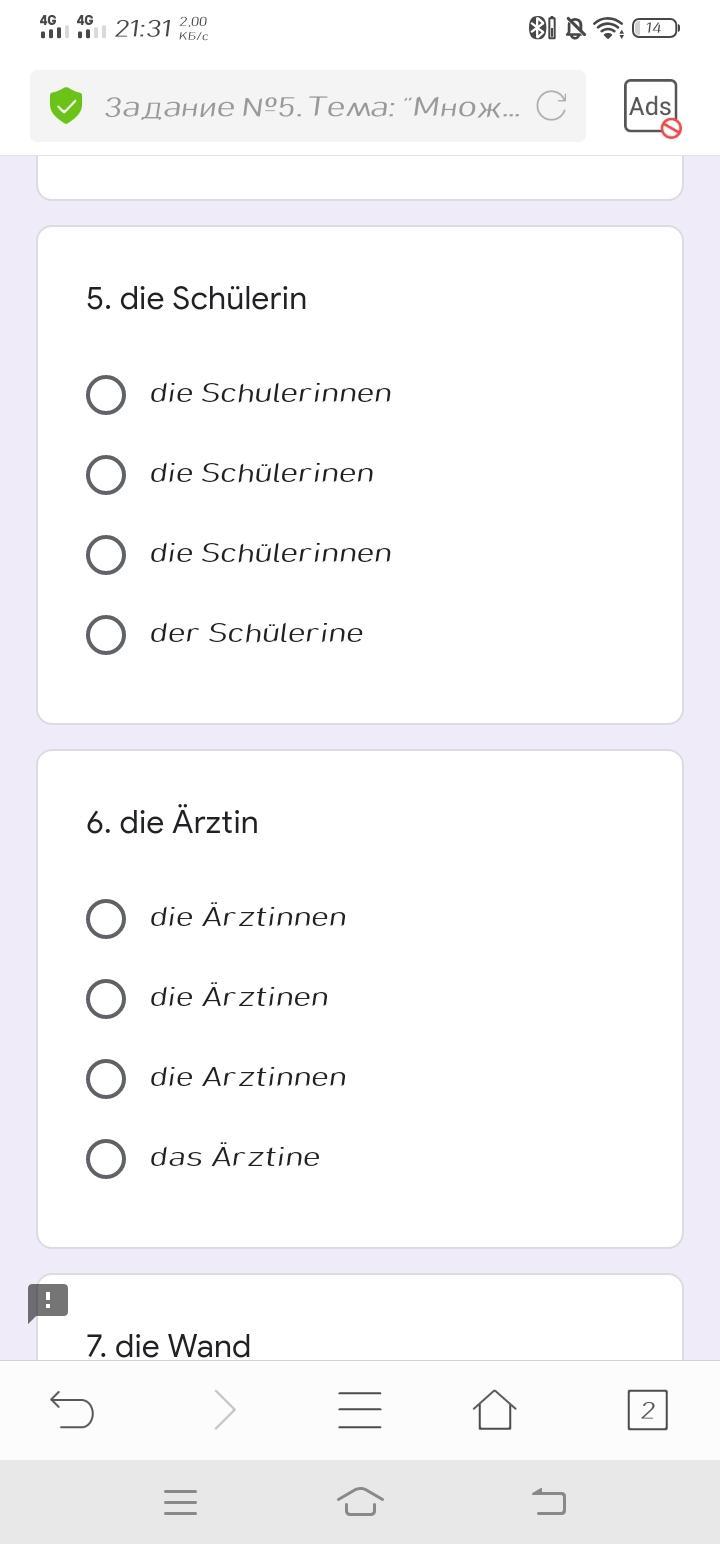
Task: Choose the option "die Arztinnen"
Action: coord(106,1078)
